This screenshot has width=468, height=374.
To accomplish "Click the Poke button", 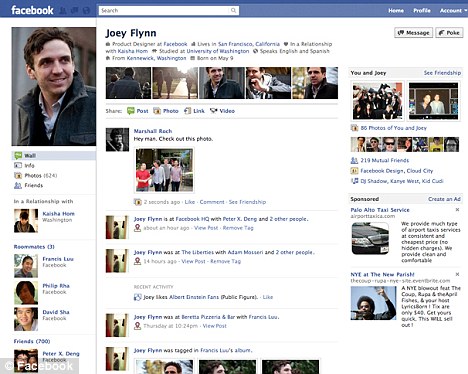I will (x=449, y=33).
